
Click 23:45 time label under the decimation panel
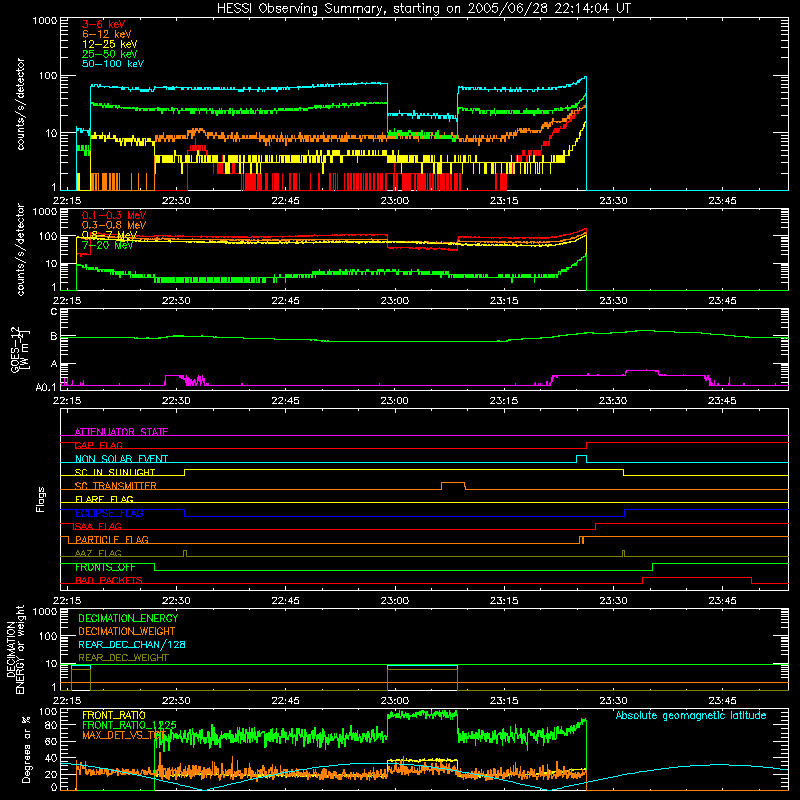[x=722, y=701]
